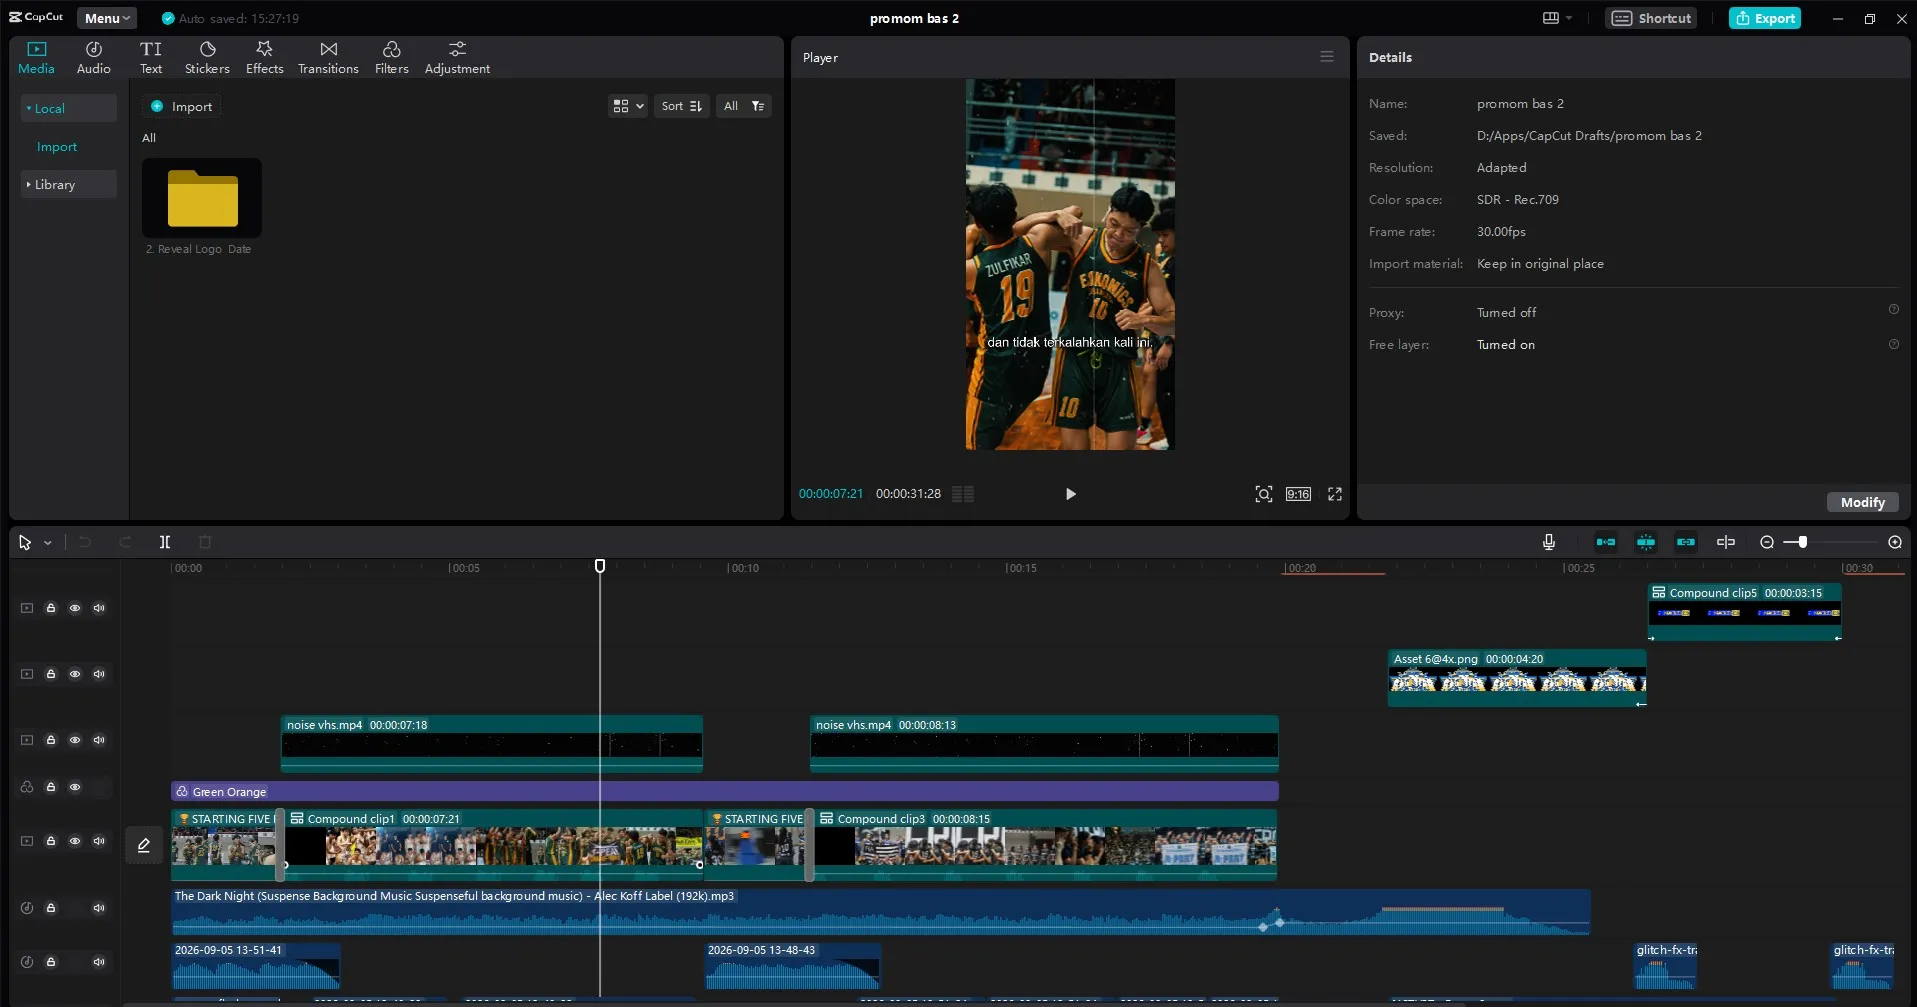Switch to the Stickers tab
The image size is (1917, 1007).
click(x=207, y=58)
